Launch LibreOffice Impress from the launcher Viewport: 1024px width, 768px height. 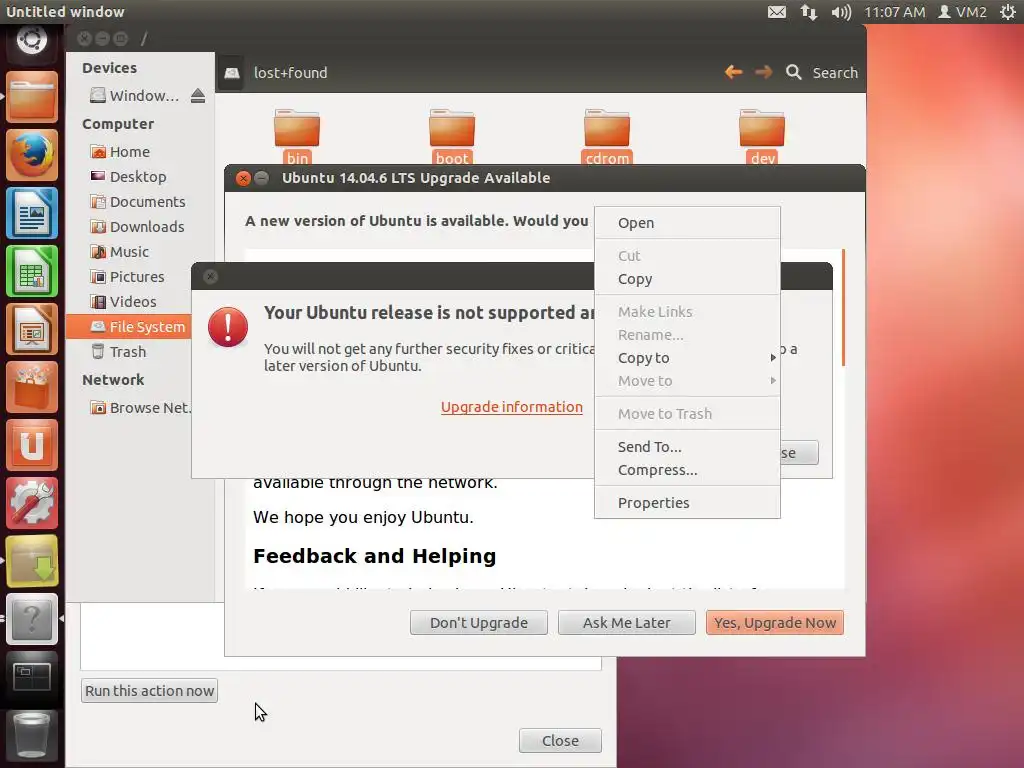point(32,329)
